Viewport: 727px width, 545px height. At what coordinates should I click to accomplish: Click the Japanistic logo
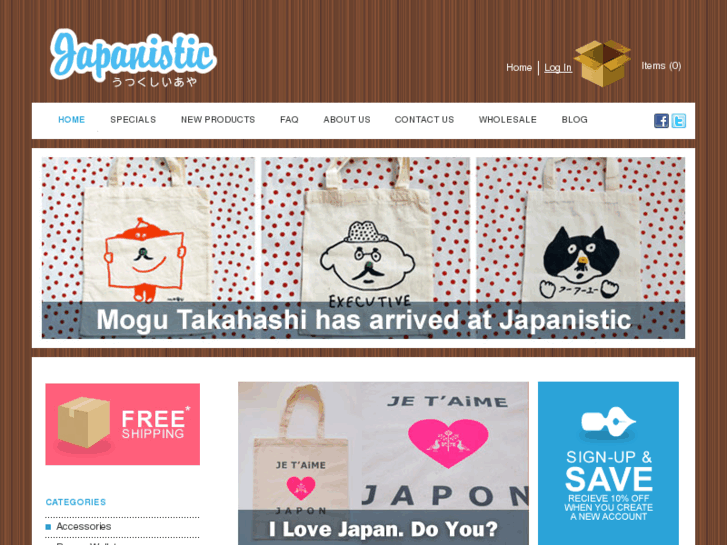[134, 58]
